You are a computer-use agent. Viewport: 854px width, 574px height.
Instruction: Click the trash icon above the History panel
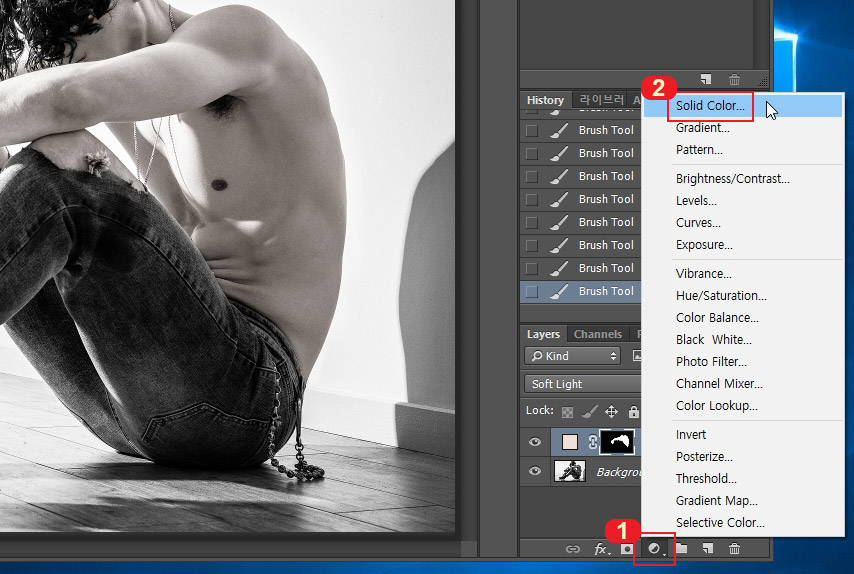(734, 80)
